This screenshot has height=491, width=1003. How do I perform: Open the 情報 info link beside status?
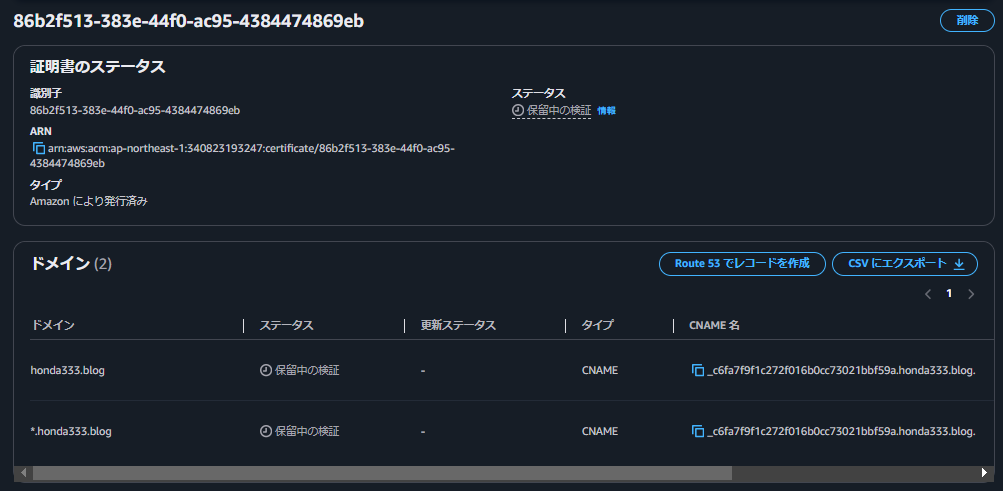[606, 111]
